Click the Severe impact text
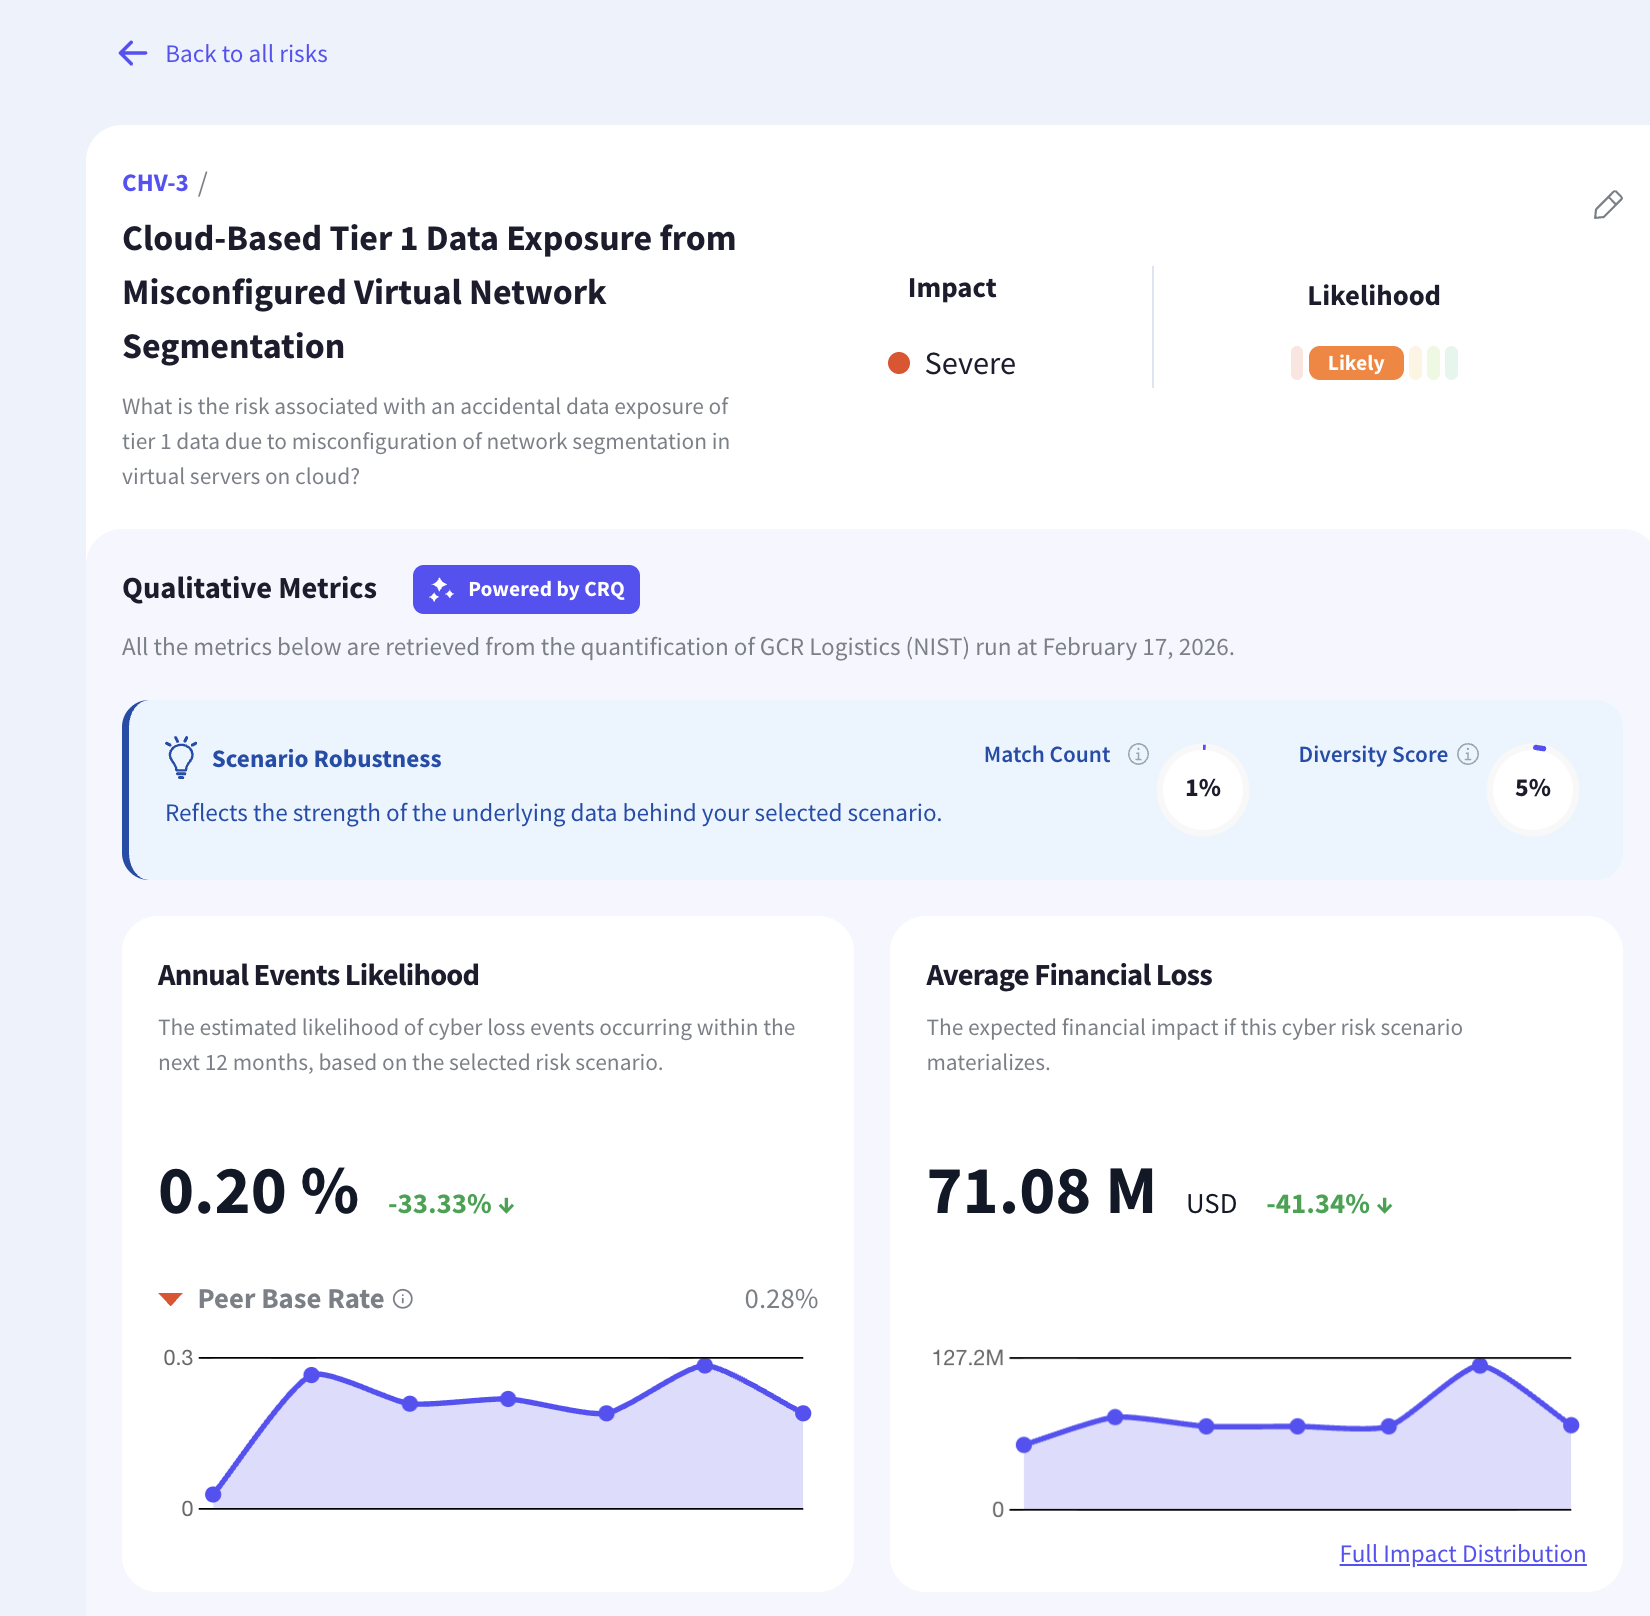 [x=970, y=363]
